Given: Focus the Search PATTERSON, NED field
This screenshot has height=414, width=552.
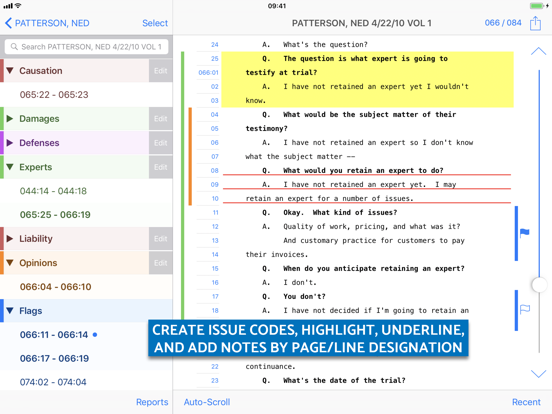Looking at the screenshot, I should (x=86, y=47).
